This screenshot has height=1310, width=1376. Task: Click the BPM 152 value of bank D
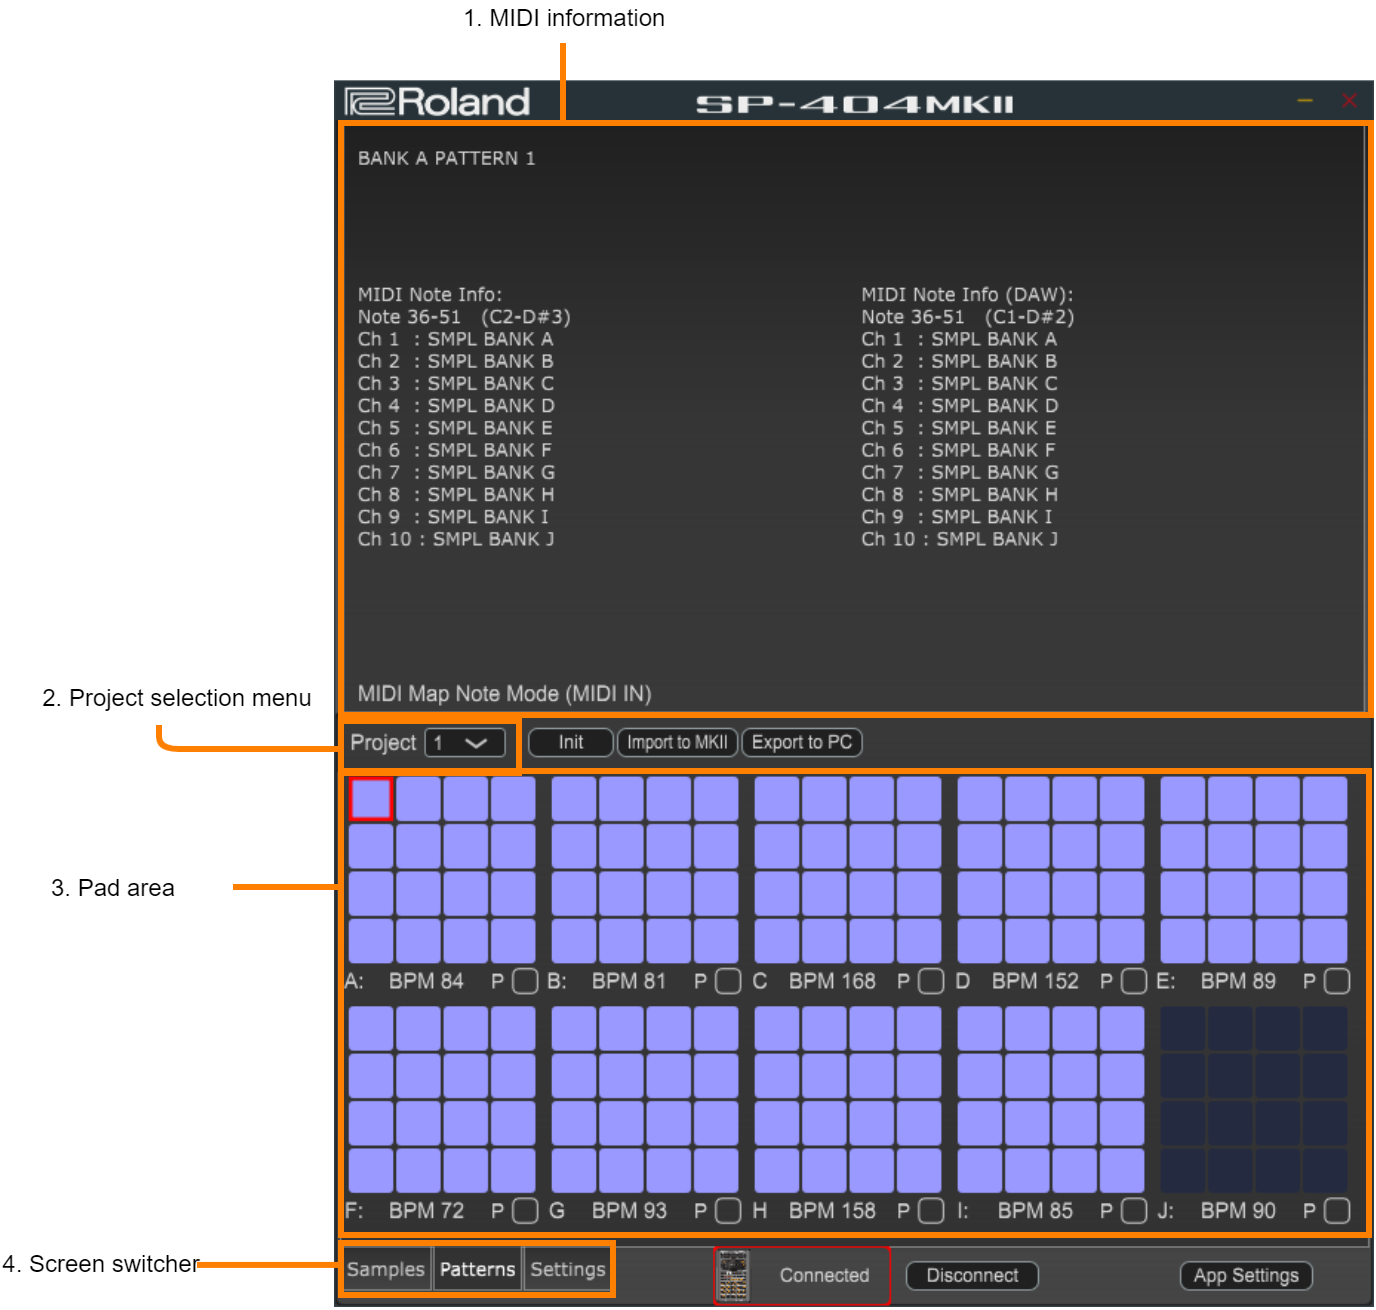point(1035,981)
